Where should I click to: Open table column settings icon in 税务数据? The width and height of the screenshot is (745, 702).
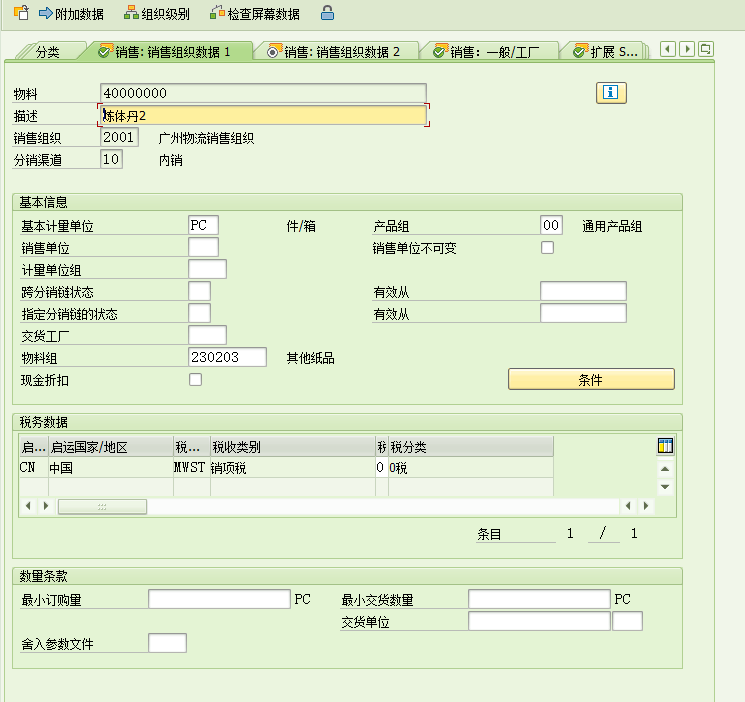(665, 446)
